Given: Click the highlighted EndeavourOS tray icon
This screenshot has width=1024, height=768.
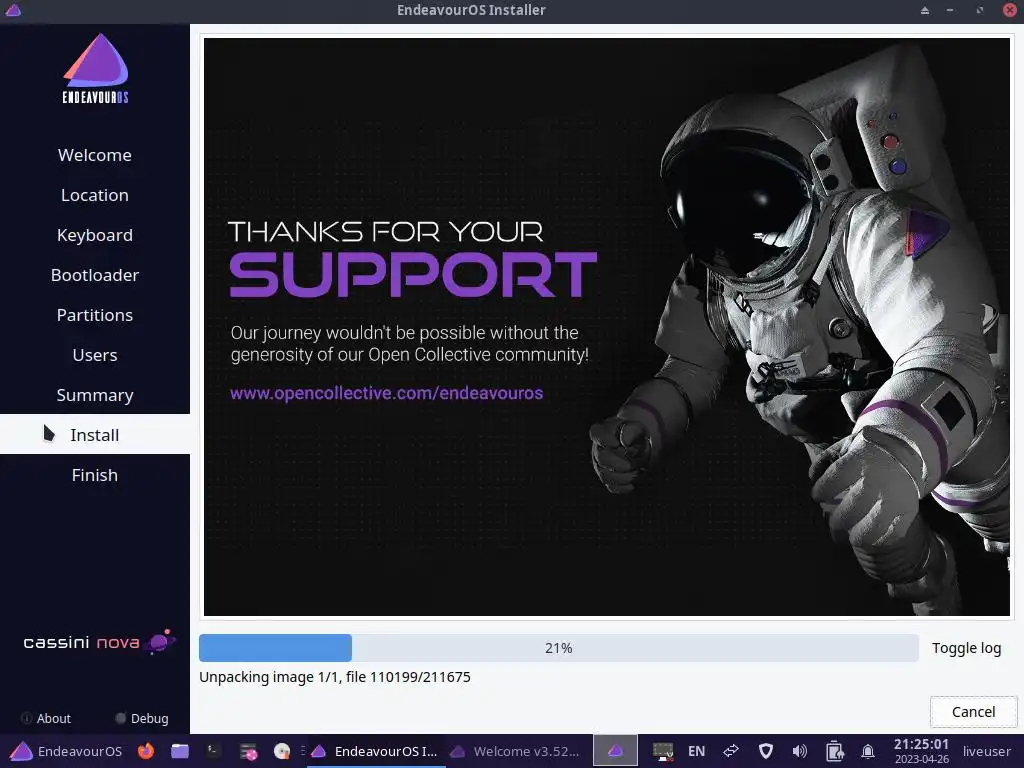Looking at the screenshot, I should click(x=615, y=751).
